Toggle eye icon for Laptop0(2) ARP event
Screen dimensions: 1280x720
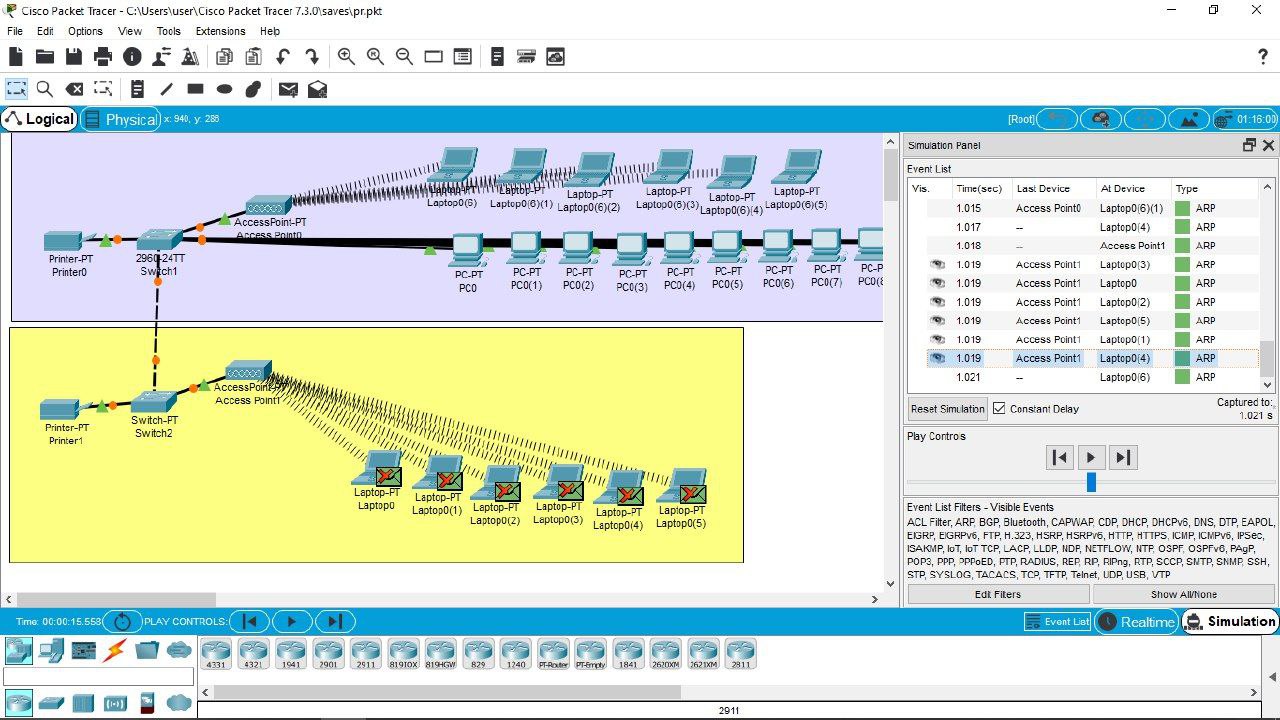938,302
